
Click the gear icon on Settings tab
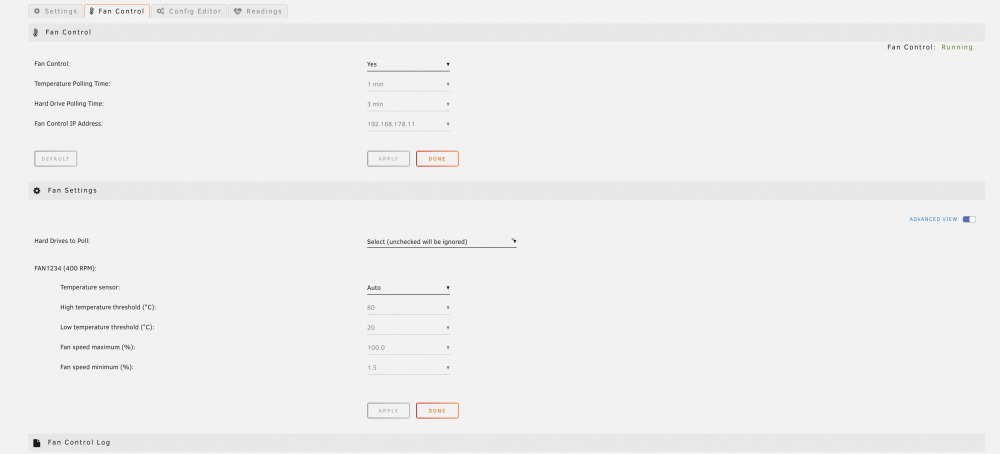point(36,11)
